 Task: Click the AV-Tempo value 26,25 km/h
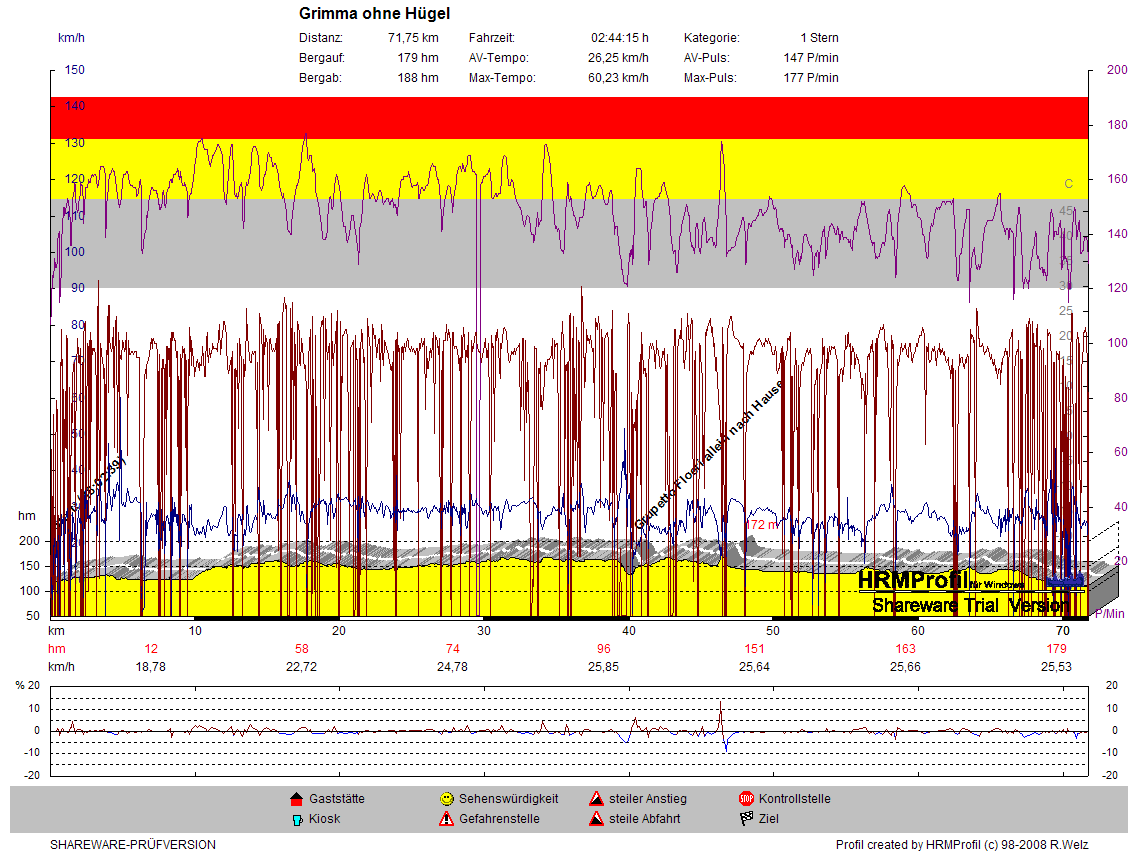coord(617,58)
